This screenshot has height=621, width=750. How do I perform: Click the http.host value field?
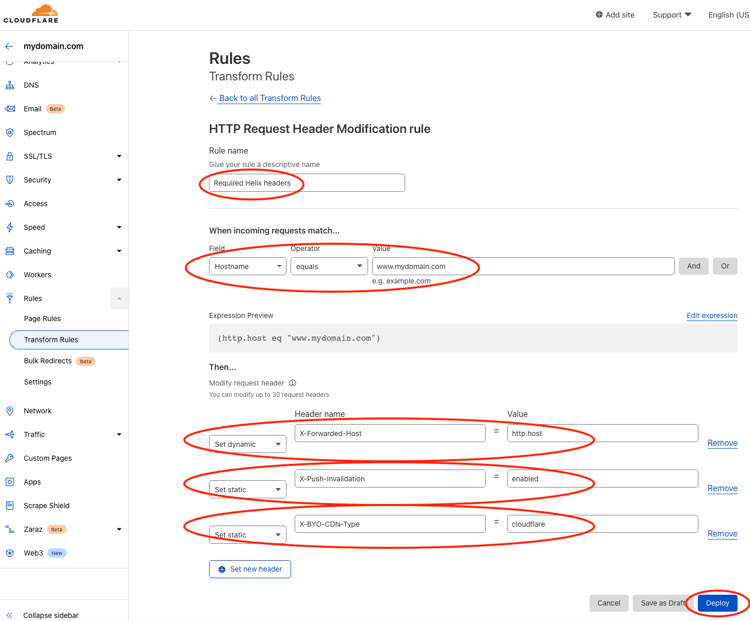[x=603, y=433]
